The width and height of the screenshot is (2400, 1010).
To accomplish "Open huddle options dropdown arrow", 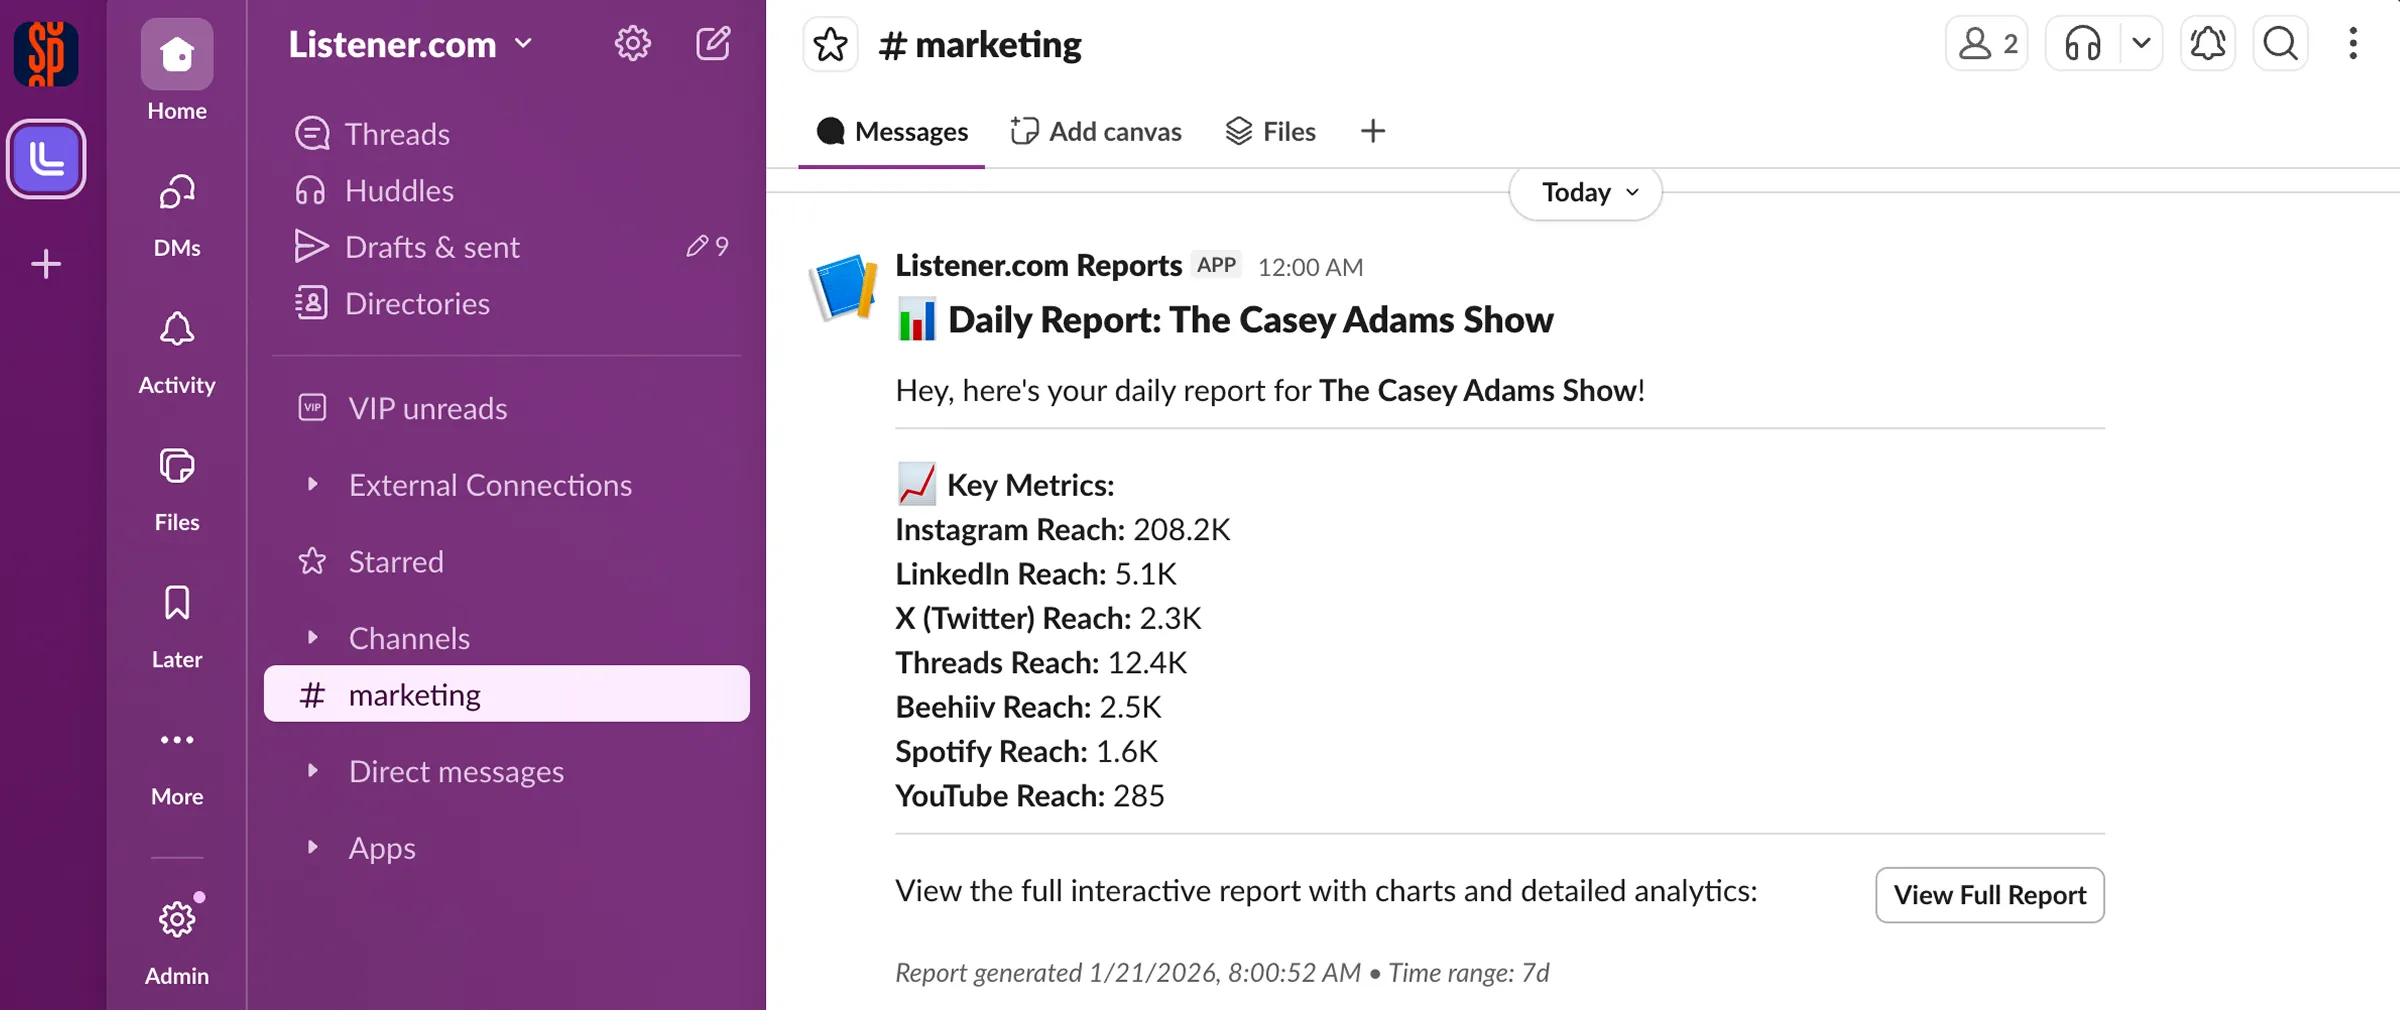I will click(x=2141, y=44).
